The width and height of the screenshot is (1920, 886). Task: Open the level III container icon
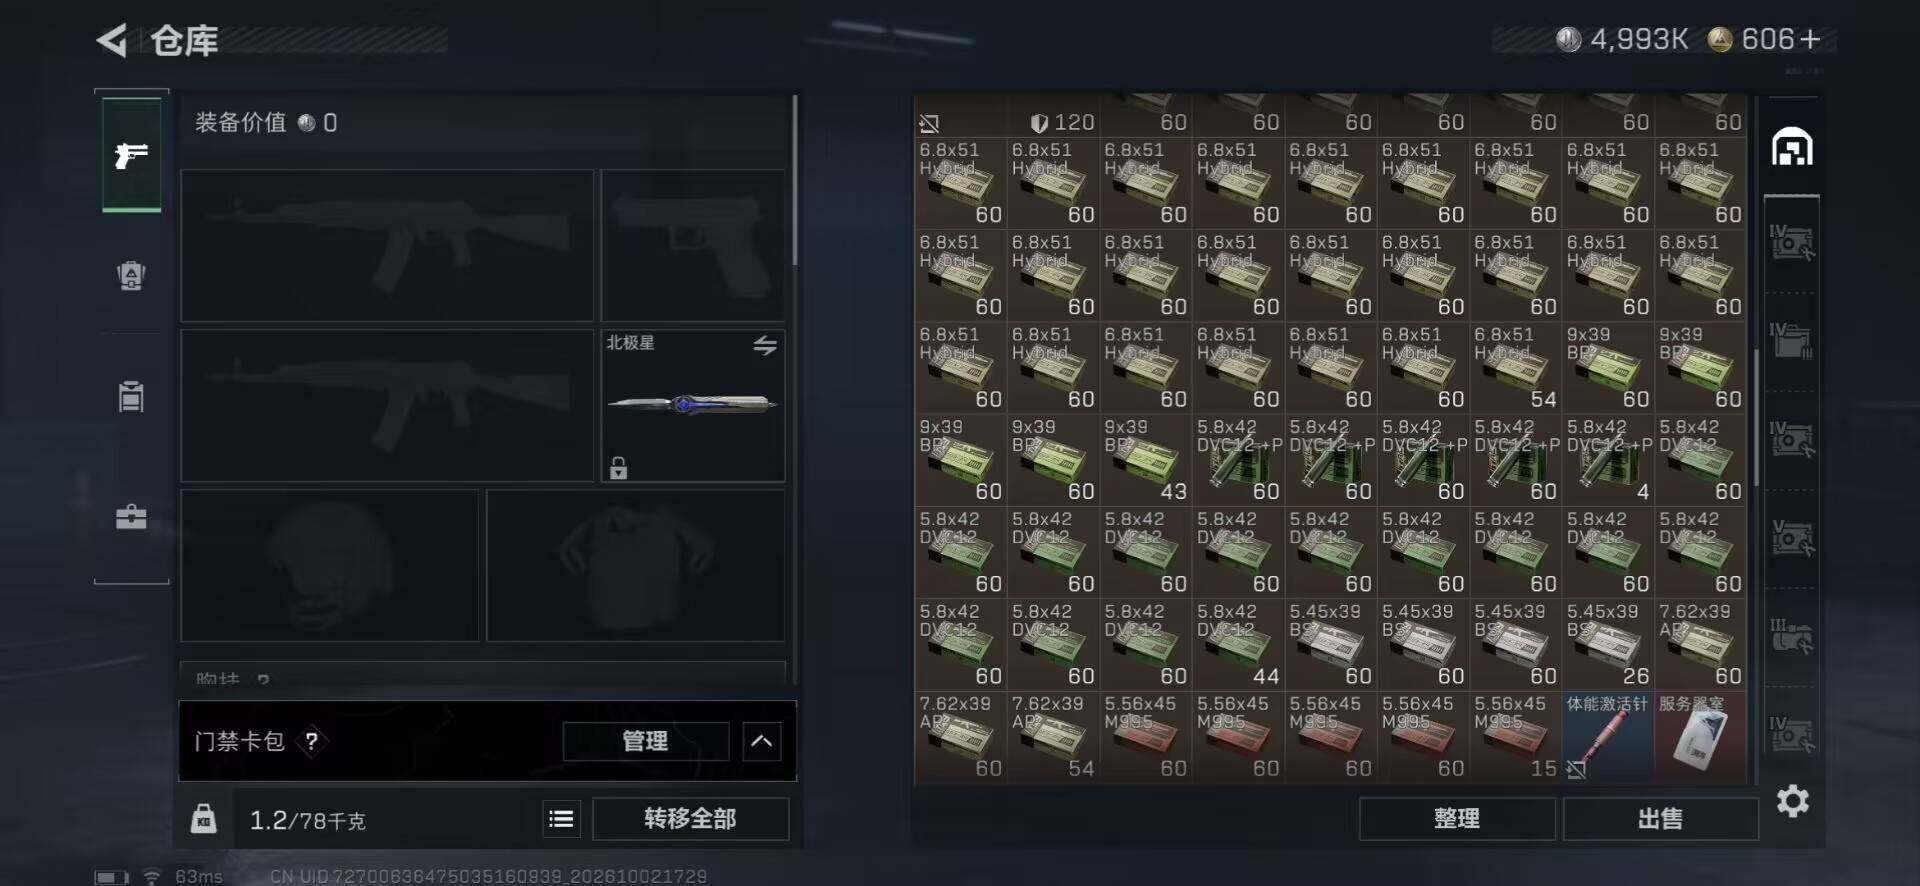pos(1792,636)
